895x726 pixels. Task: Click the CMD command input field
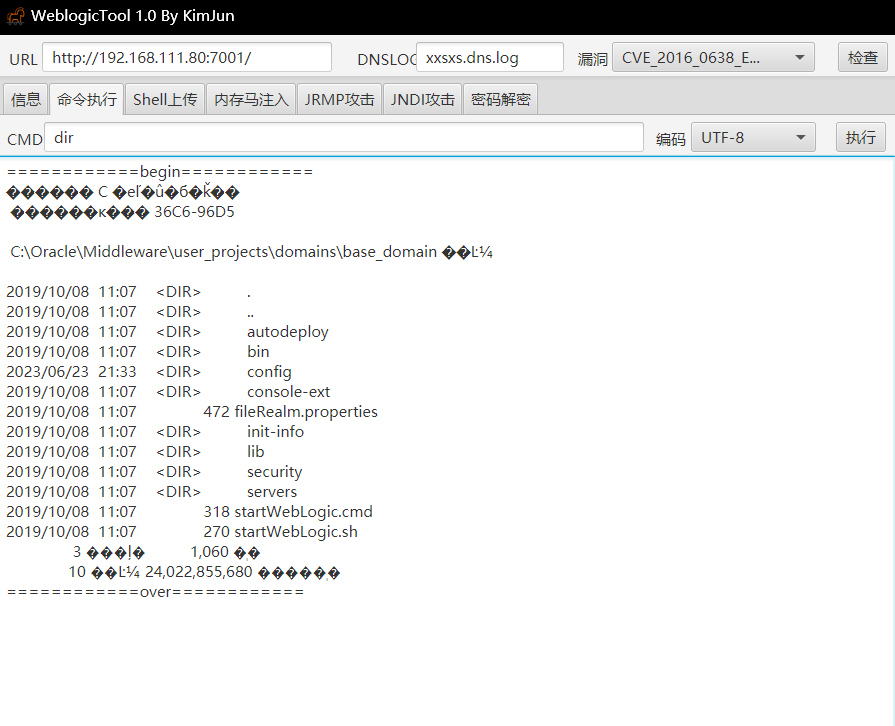[344, 138]
